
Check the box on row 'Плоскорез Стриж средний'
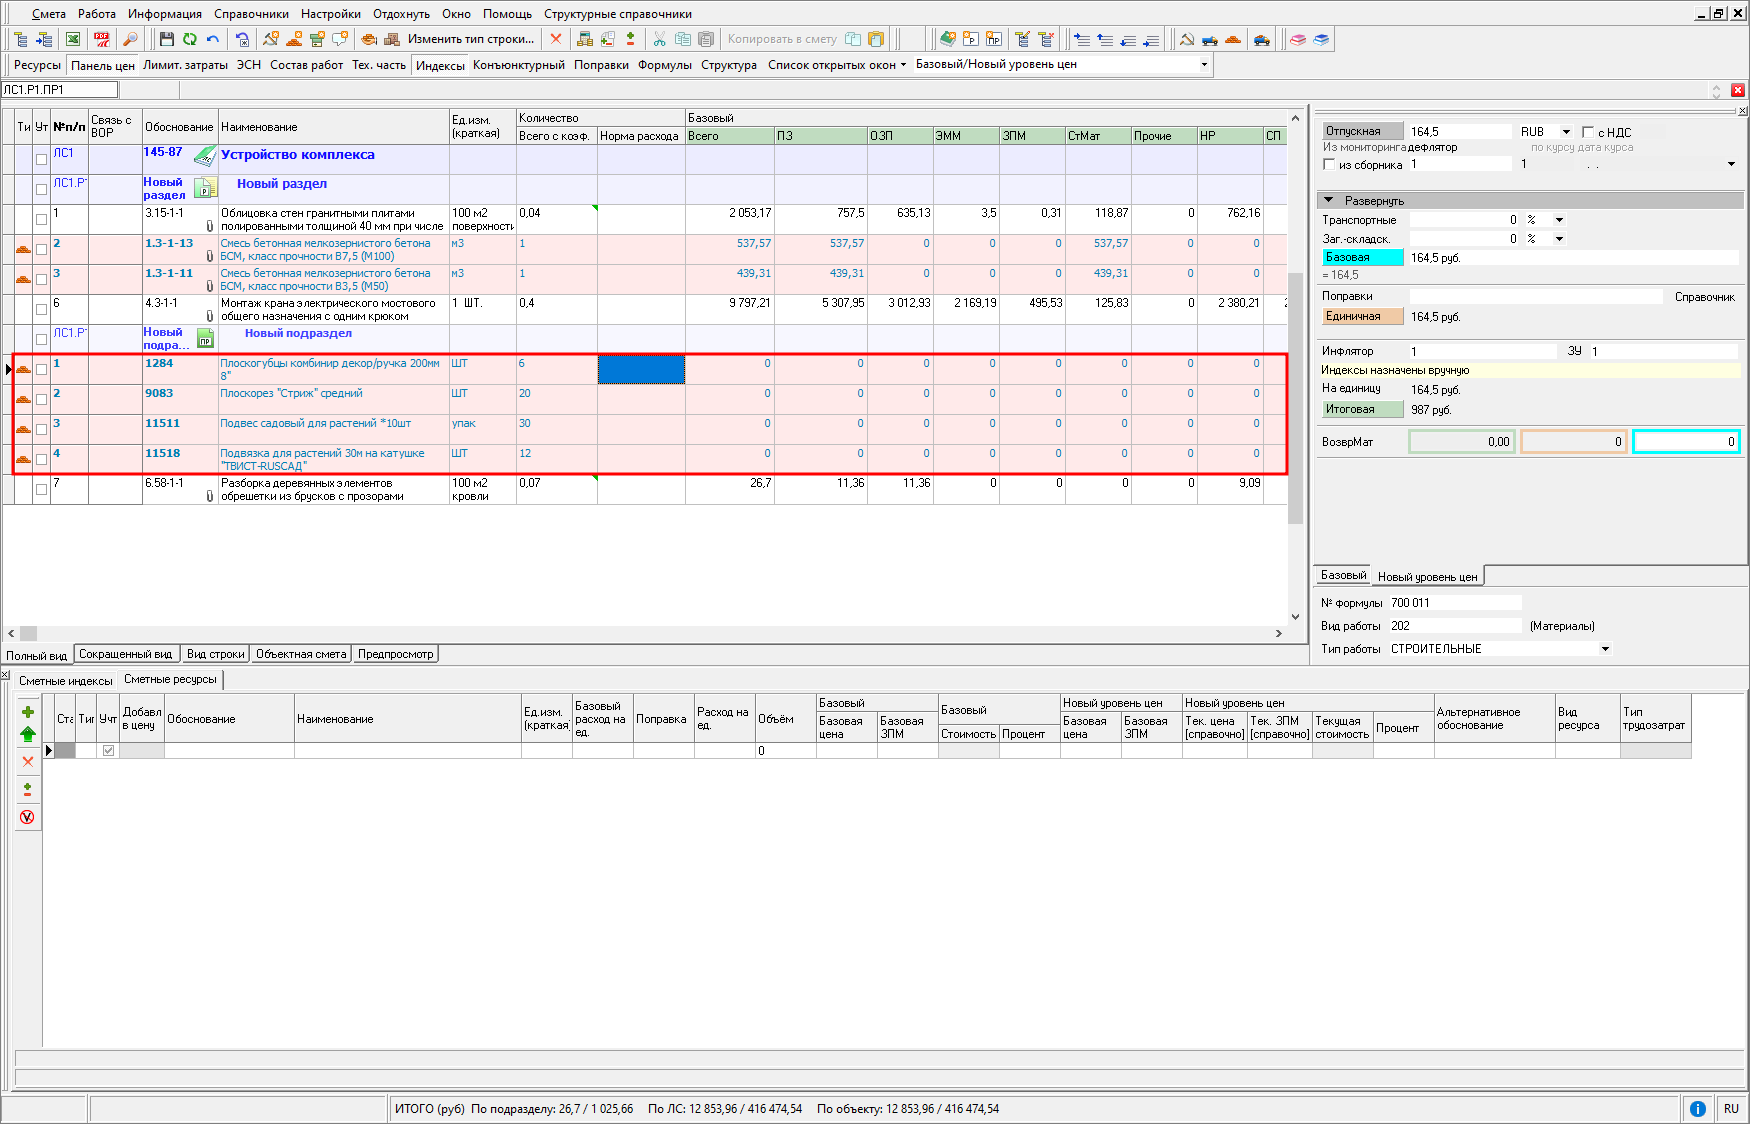click(x=41, y=399)
